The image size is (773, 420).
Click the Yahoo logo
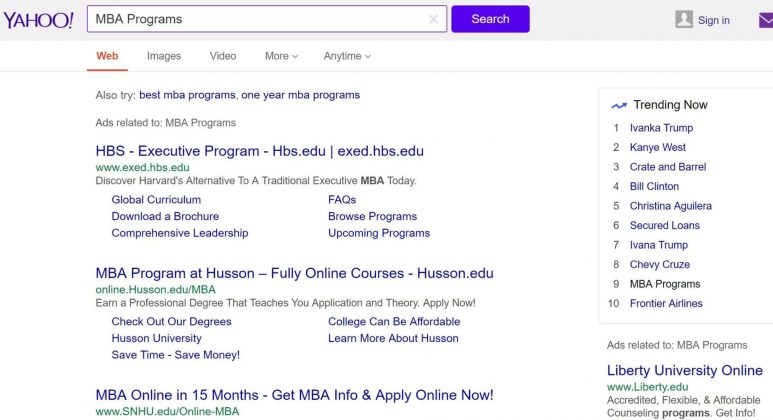tap(38, 20)
